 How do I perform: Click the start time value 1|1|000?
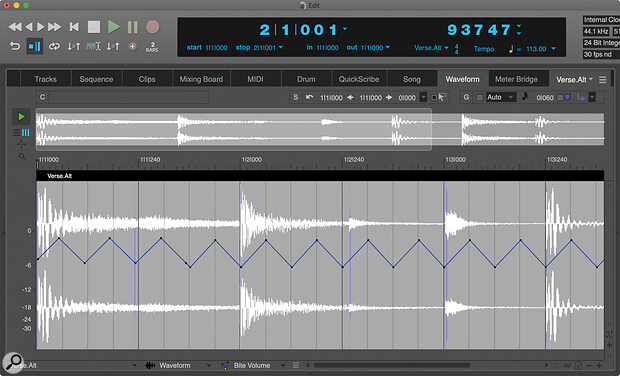tap(216, 47)
